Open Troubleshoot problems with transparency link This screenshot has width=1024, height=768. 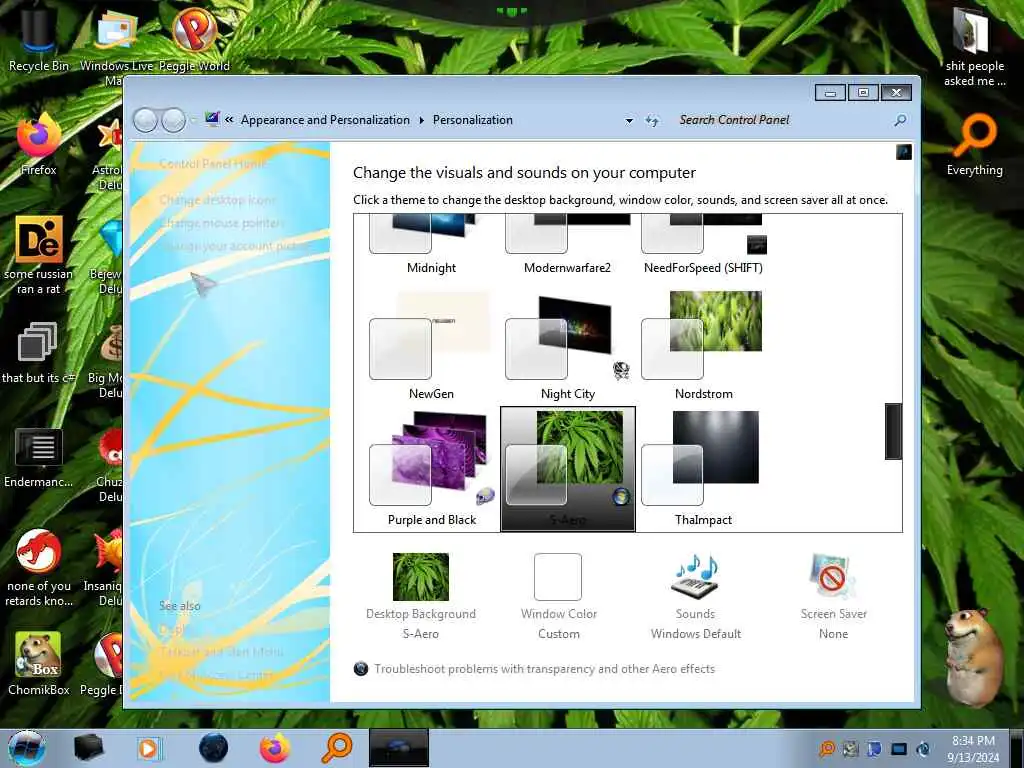click(544, 669)
